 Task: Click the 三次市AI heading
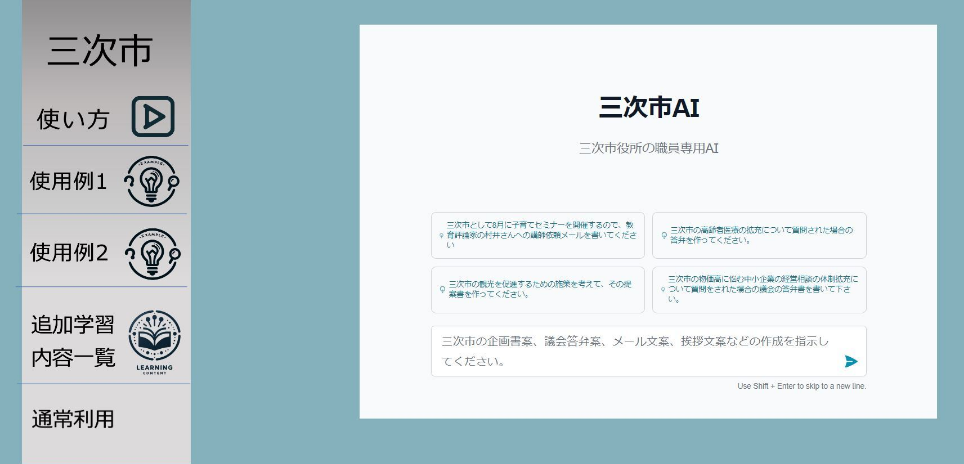click(x=648, y=108)
